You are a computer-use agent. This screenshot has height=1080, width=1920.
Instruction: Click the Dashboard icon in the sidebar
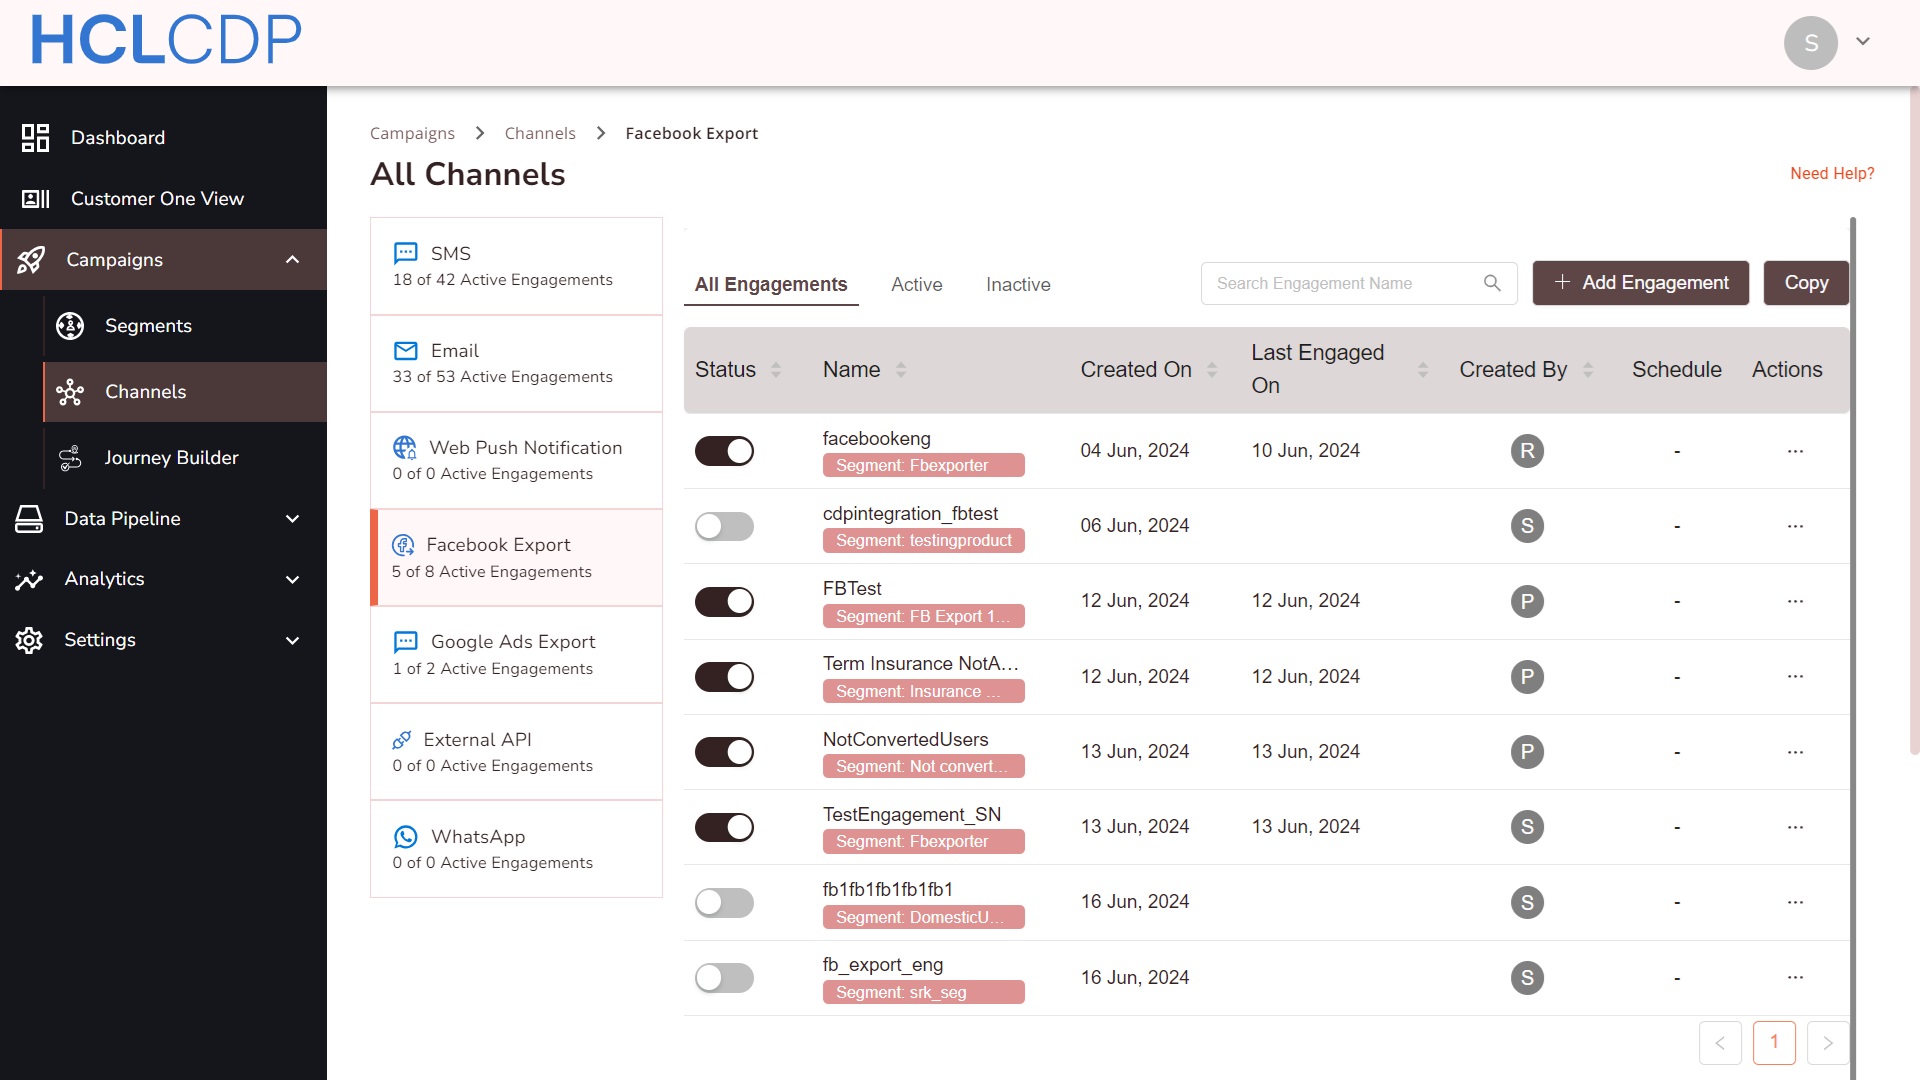point(35,138)
